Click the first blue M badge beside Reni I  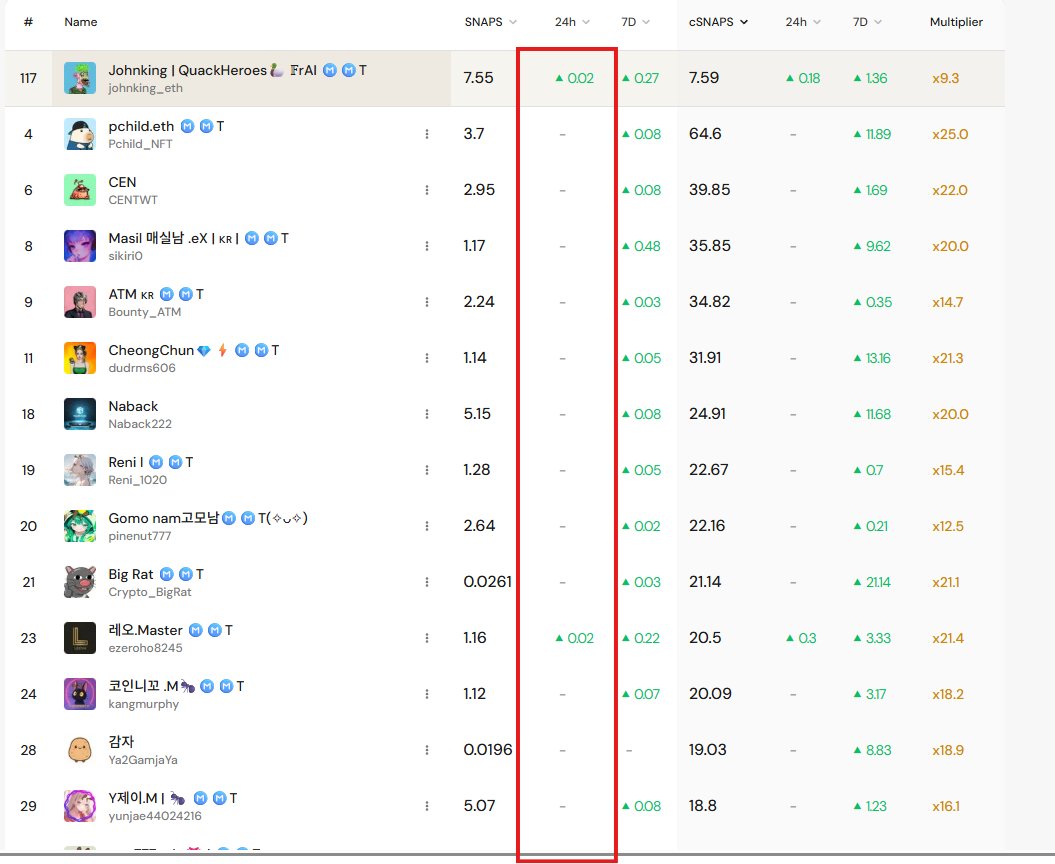tap(156, 462)
